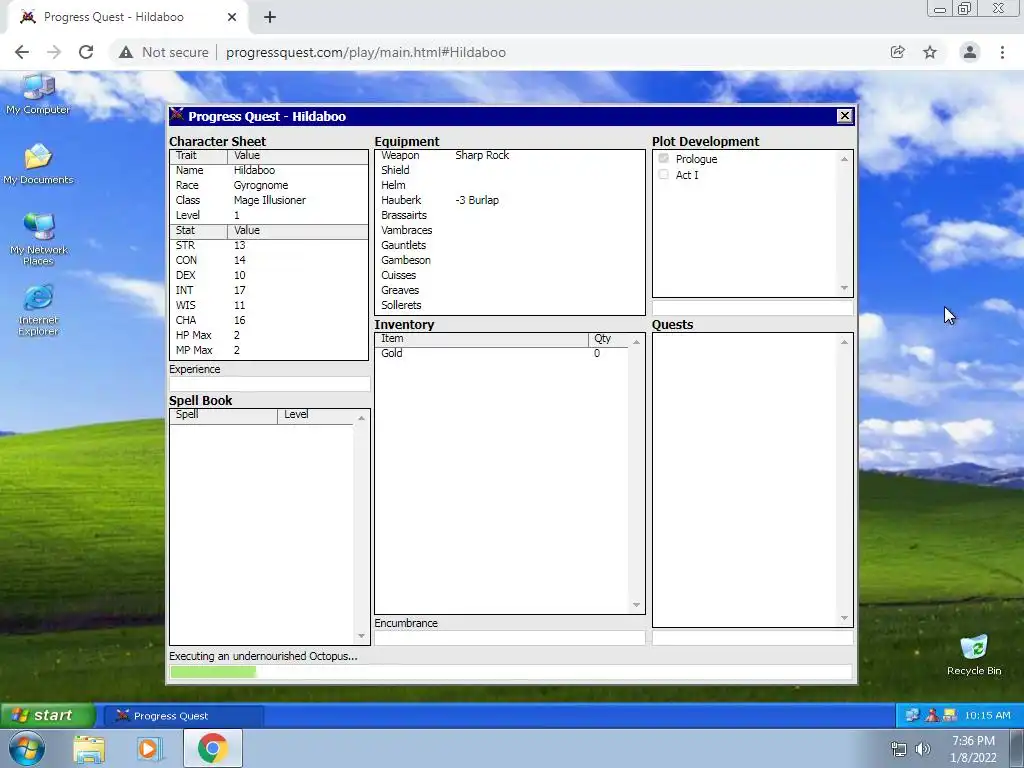
Task: Launch Internet Explorer desktop icon
Action: click(x=38, y=310)
